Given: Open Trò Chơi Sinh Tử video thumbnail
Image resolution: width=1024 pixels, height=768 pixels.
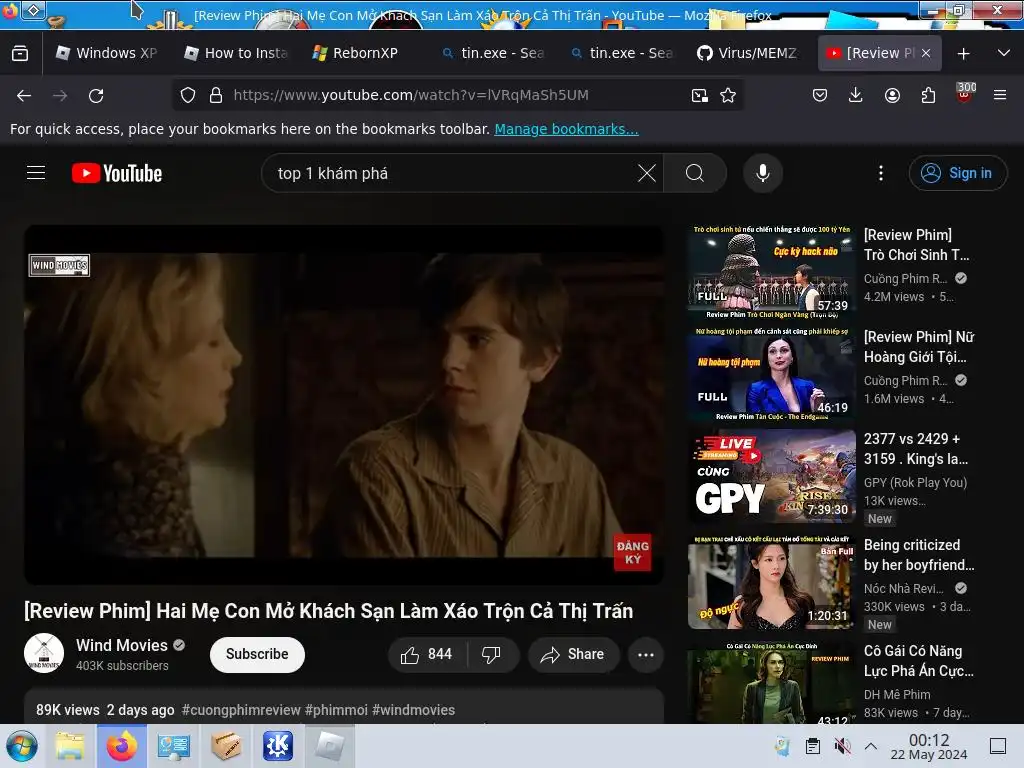Looking at the screenshot, I should click(772, 271).
